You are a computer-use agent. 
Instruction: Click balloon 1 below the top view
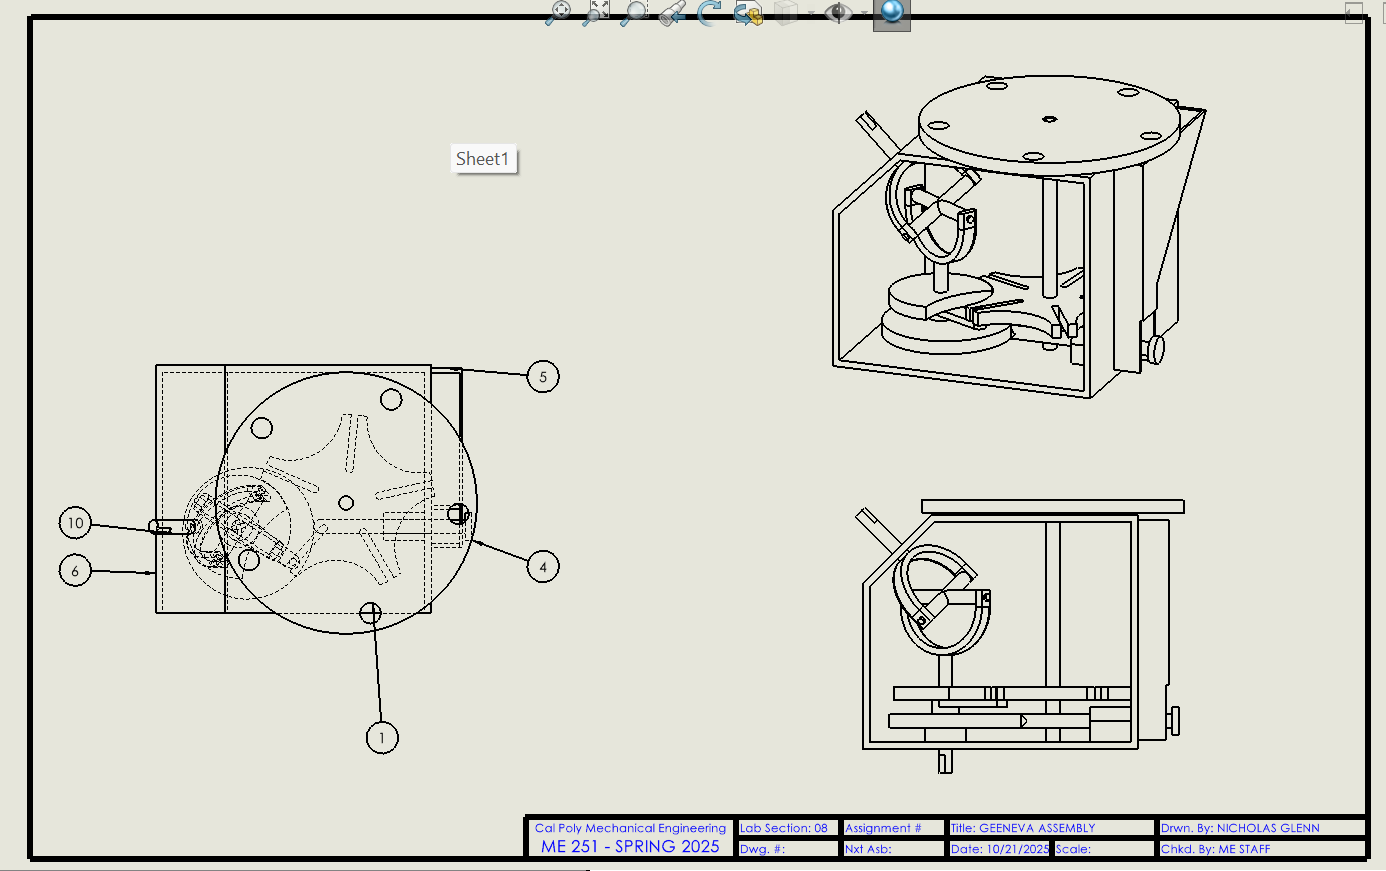pos(382,738)
